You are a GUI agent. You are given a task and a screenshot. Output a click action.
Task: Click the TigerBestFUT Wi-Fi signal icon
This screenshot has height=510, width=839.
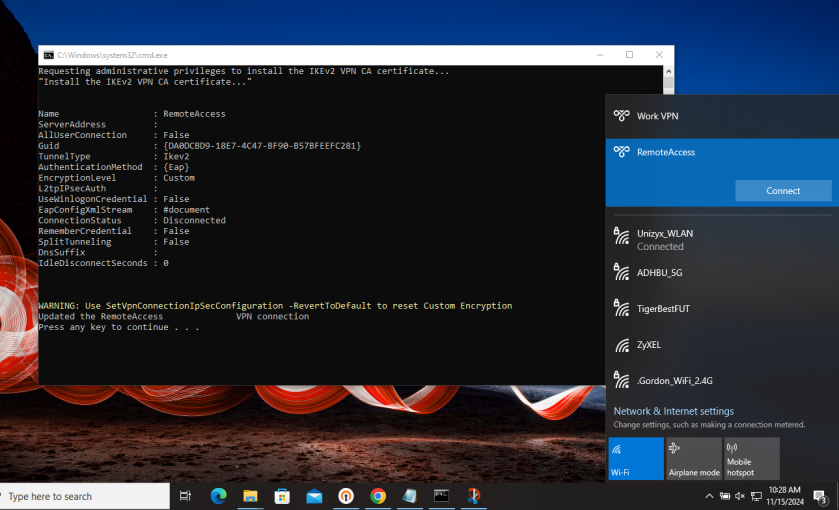(x=621, y=308)
